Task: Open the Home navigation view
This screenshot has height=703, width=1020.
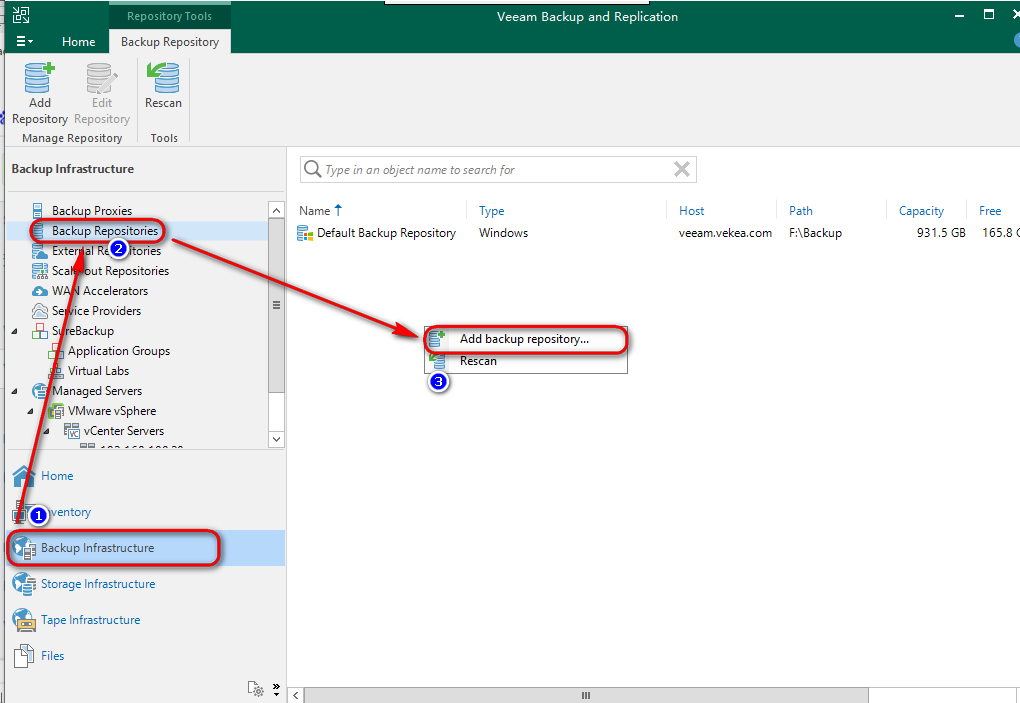Action: (57, 476)
